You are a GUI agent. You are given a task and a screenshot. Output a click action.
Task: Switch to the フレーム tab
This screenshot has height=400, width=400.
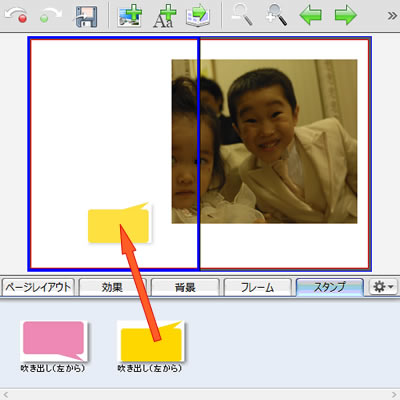257,287
